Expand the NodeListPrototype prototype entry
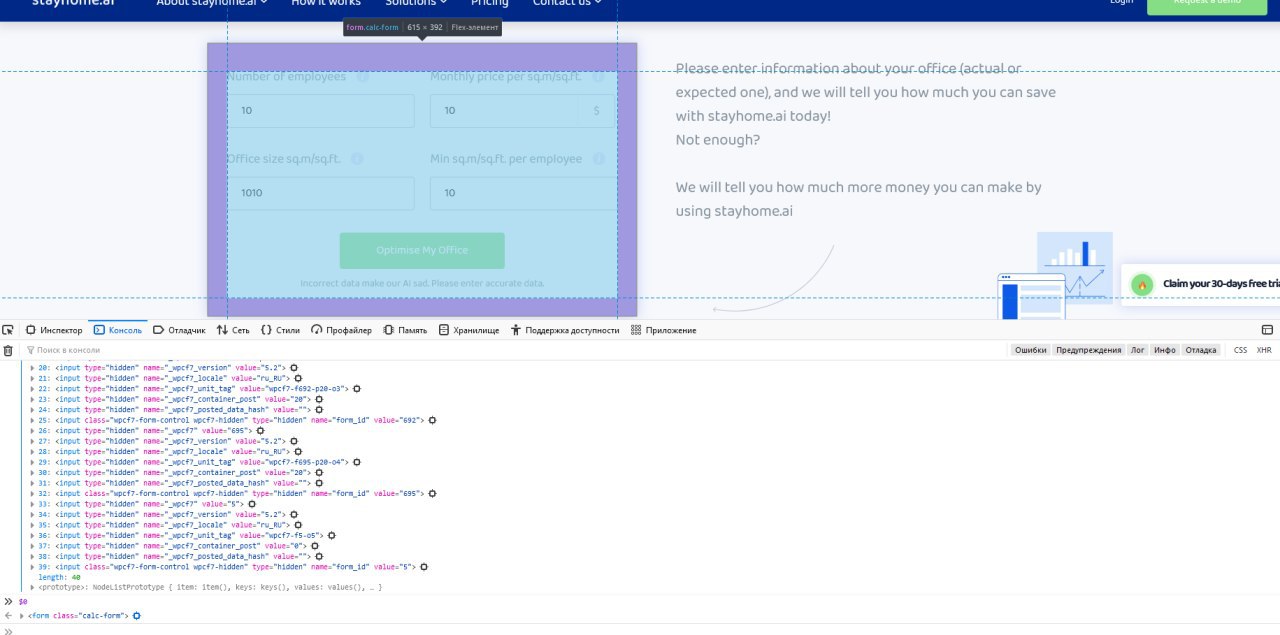Screen dimensions: 1280x635 point(32,588)
